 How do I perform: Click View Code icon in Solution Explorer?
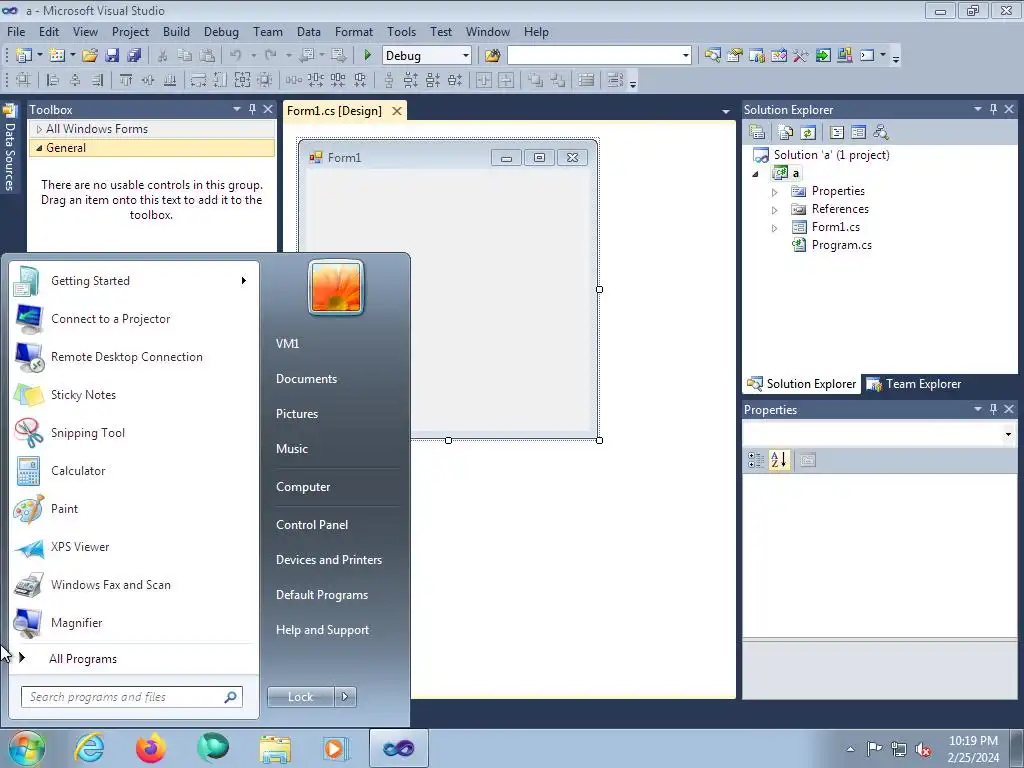837,133
